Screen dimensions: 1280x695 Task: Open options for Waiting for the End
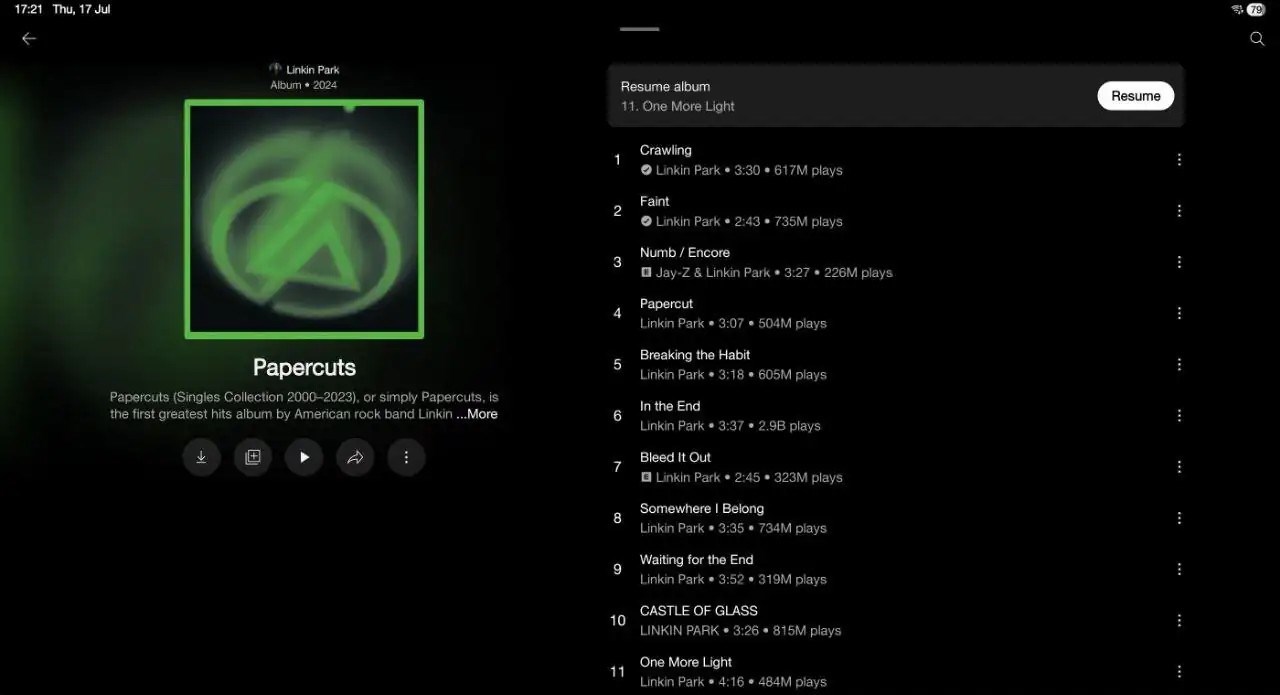[1179, 569]
